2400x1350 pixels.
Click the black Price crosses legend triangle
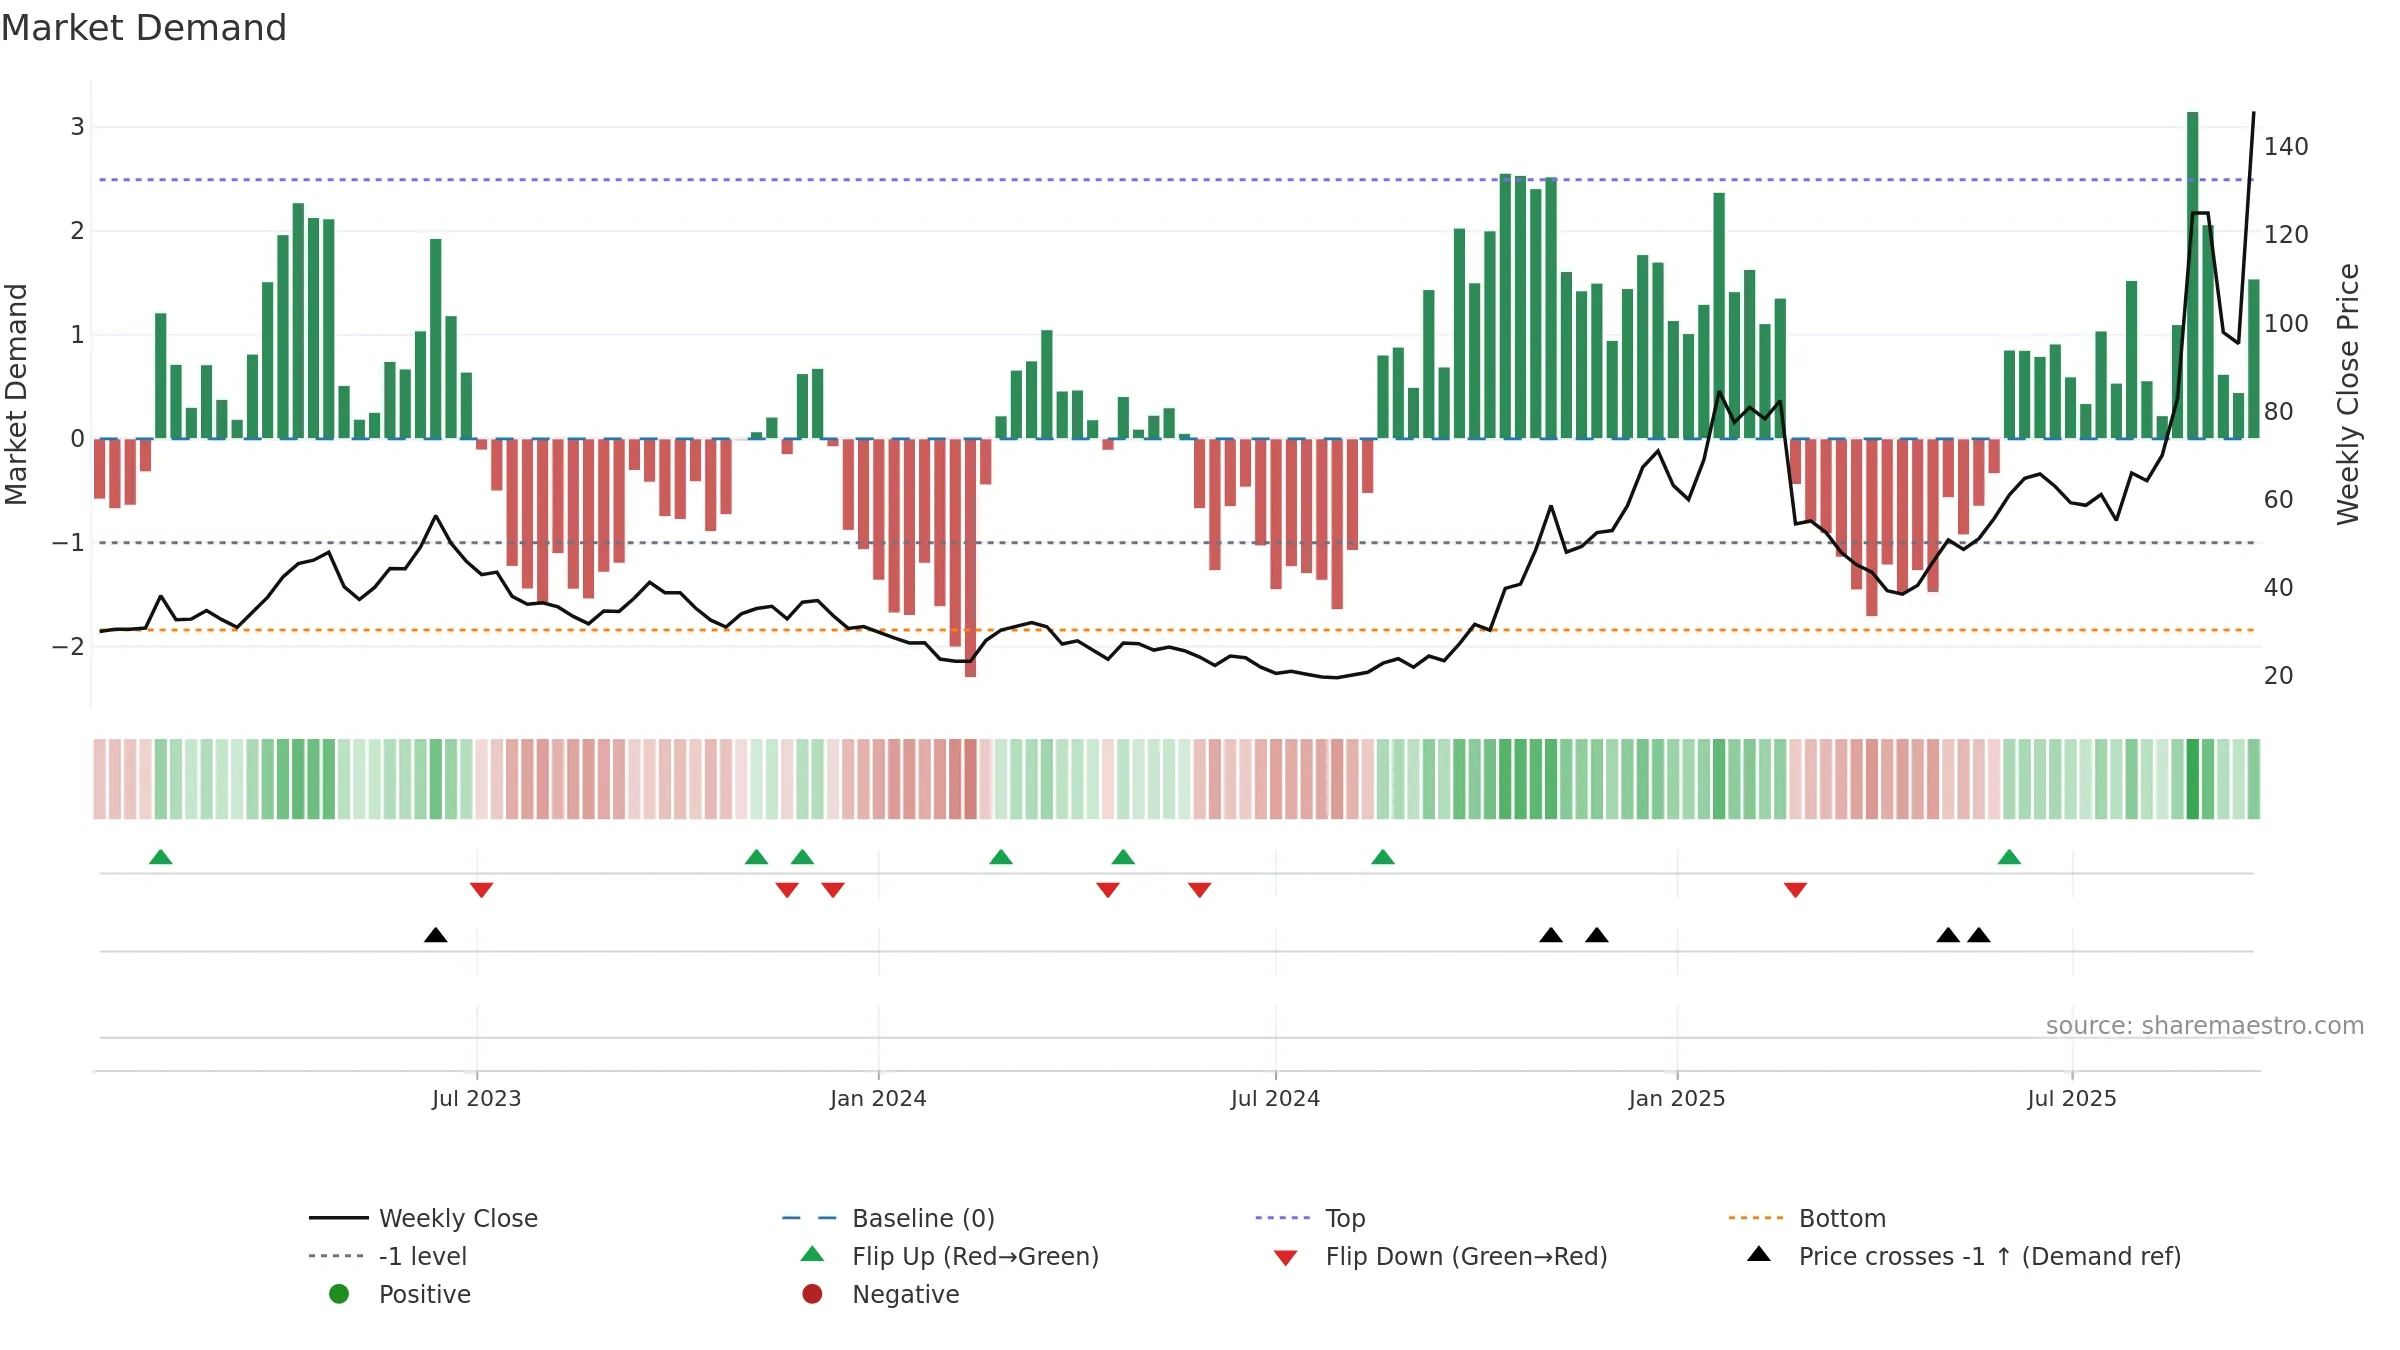coord(1759,1254)
